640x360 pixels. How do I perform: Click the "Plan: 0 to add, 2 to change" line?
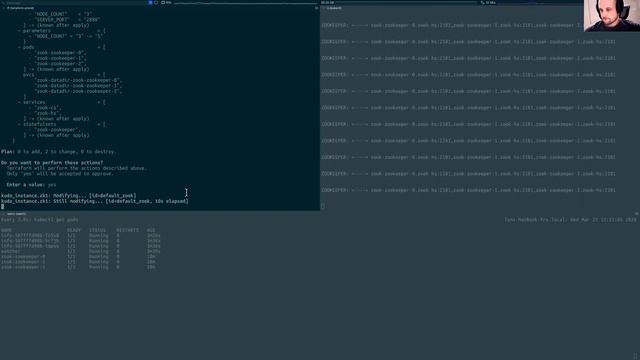pyautogui.click(x=59, y=151)
